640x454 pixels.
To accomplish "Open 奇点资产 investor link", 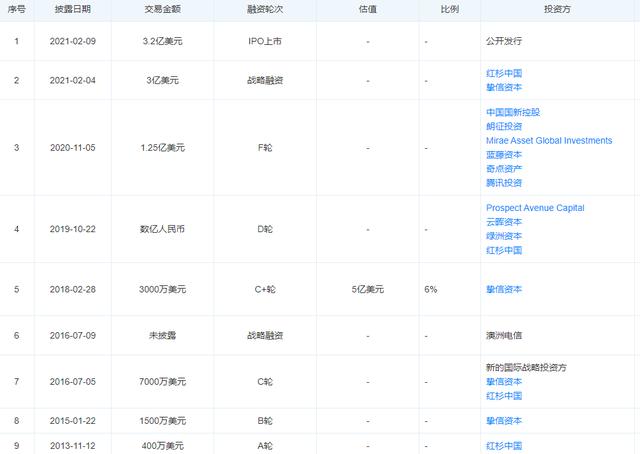I will tap(504, 169).
